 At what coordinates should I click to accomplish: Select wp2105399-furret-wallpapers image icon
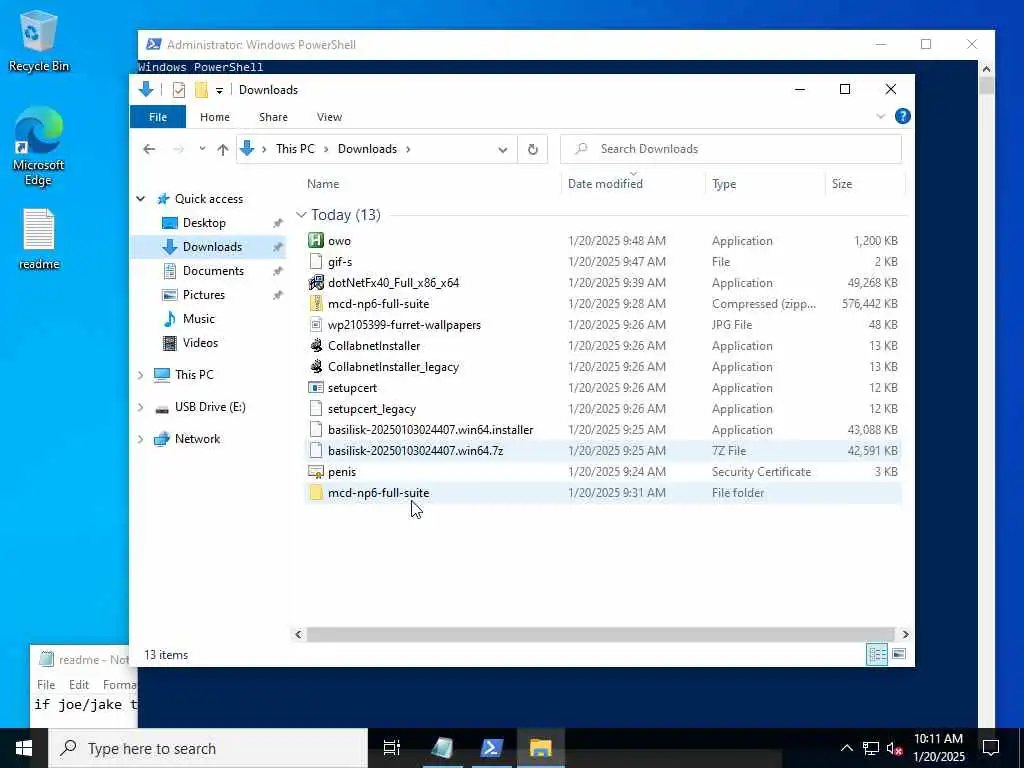click(316, 325)
